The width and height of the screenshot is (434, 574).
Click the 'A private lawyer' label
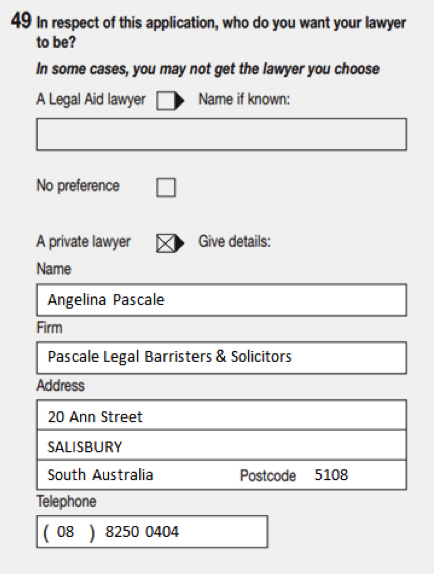[83, 242]
